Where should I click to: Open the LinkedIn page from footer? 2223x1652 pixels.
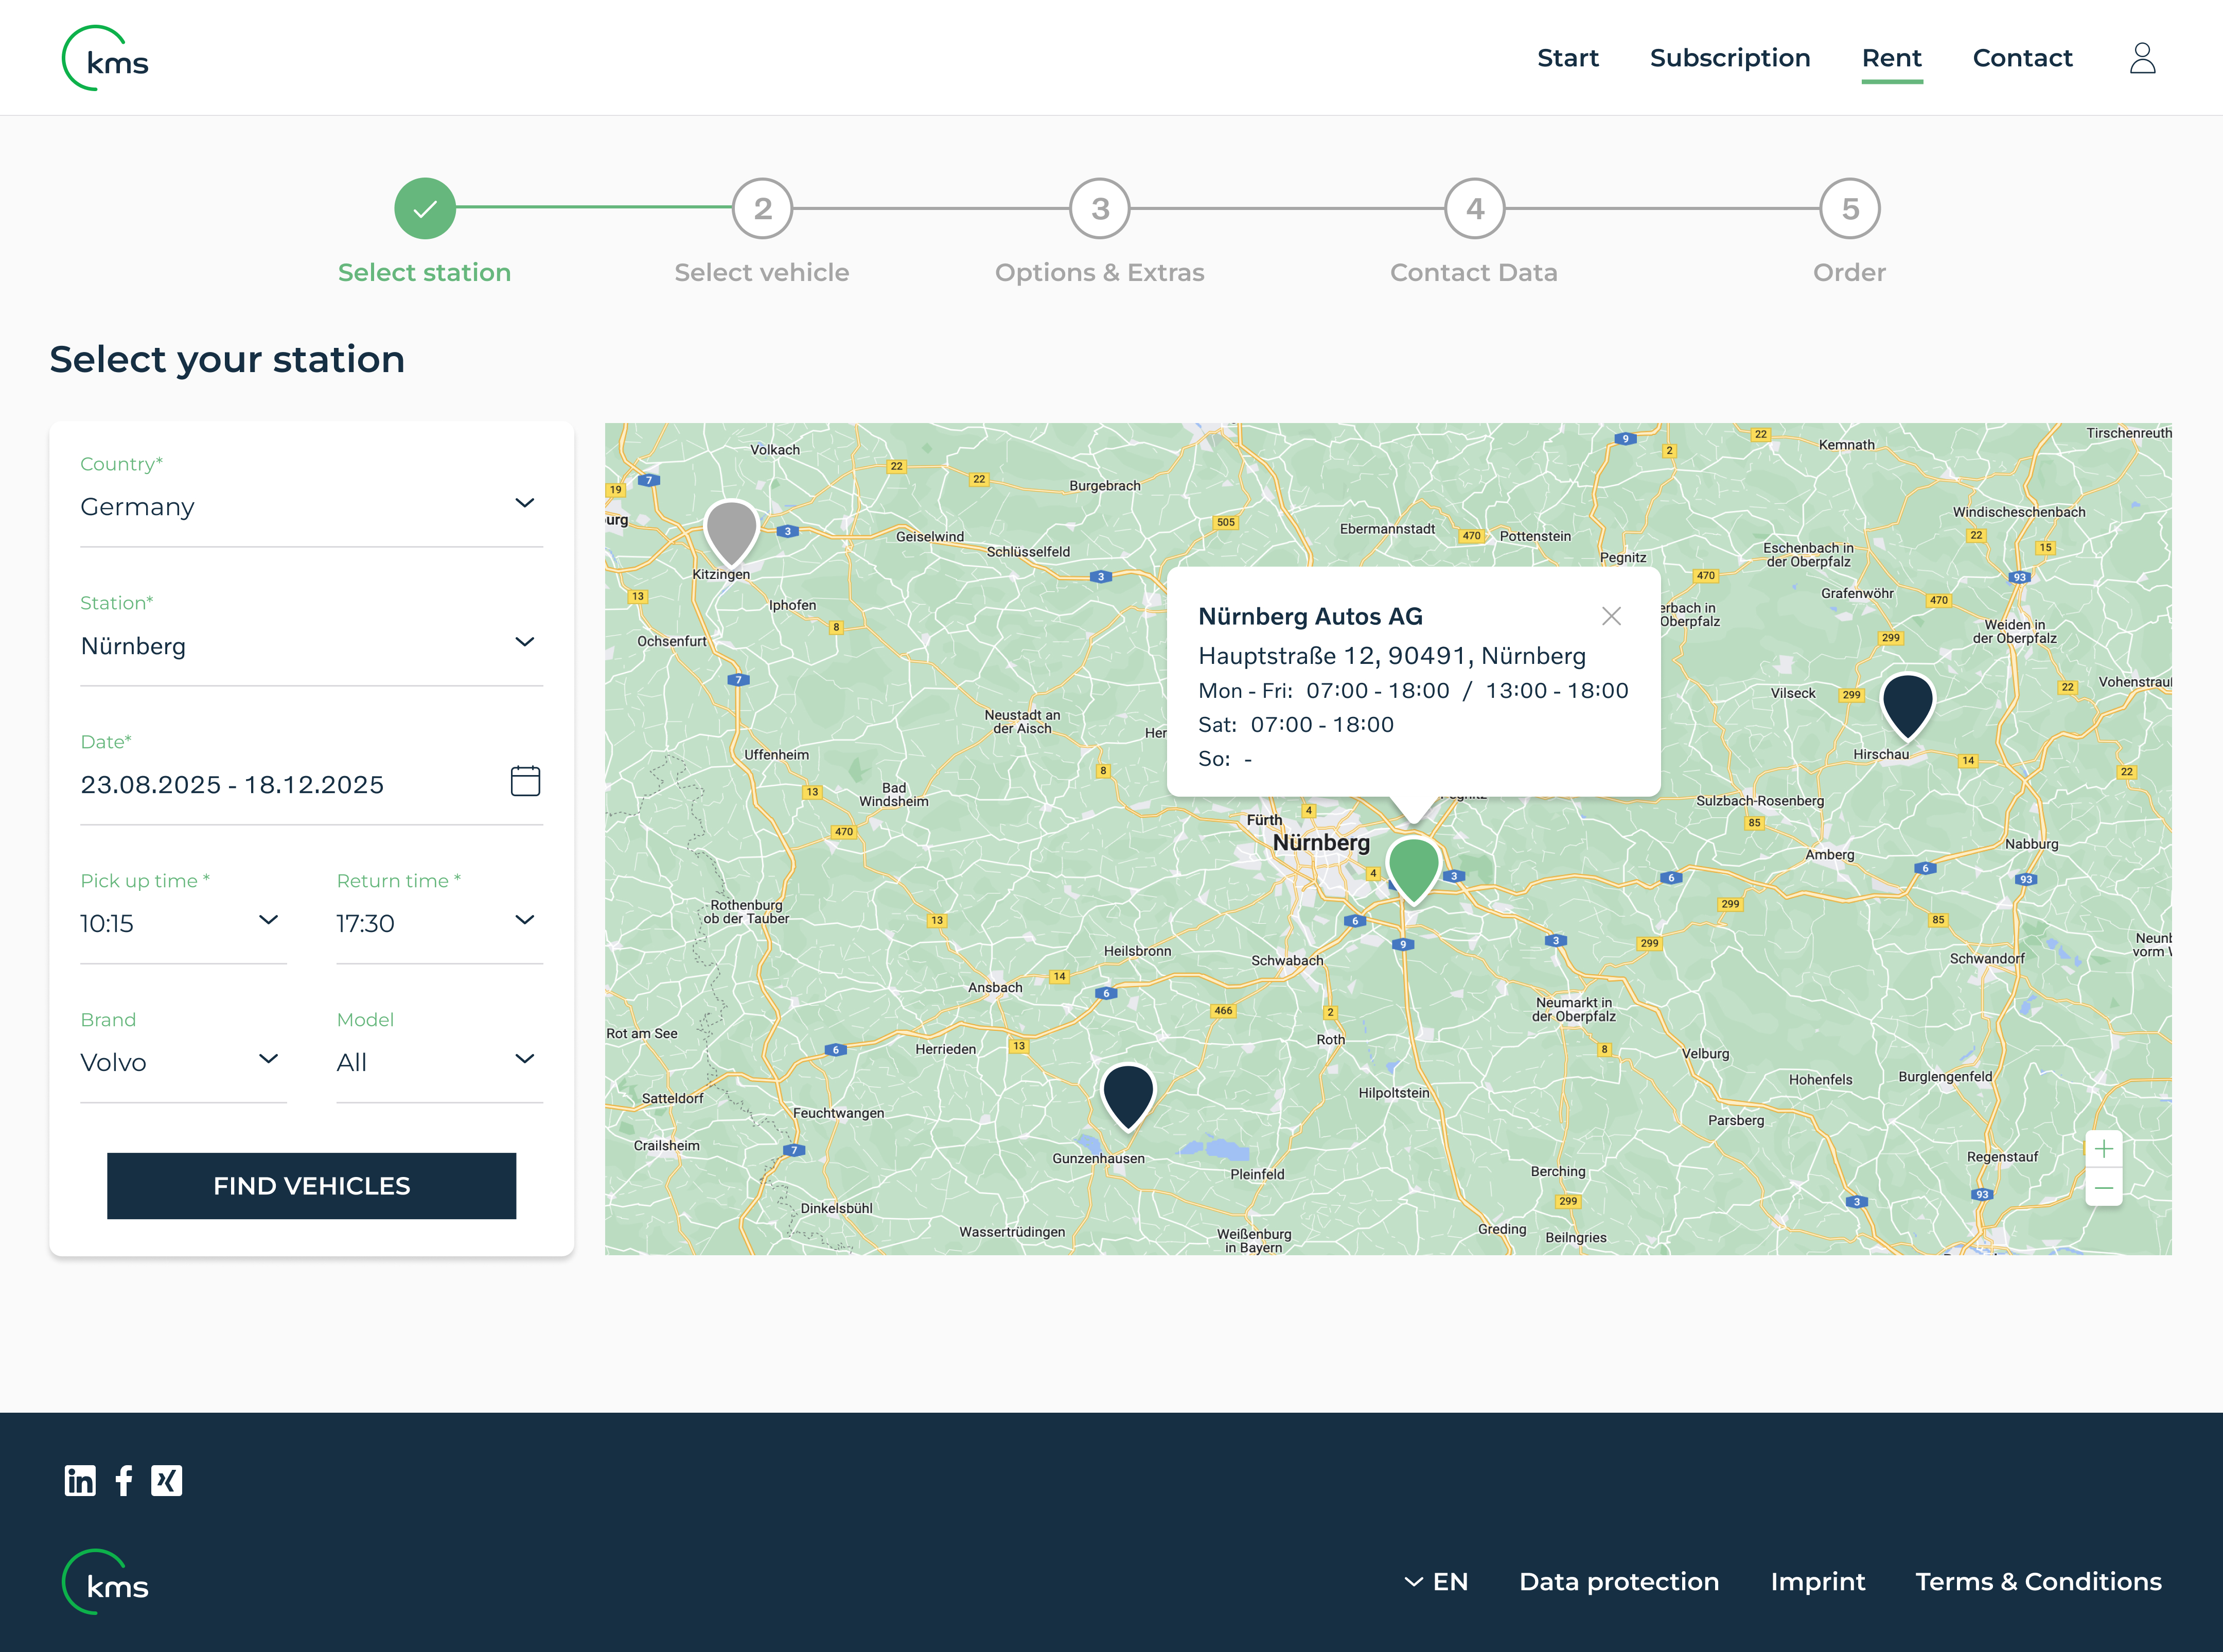[80, 1480]
